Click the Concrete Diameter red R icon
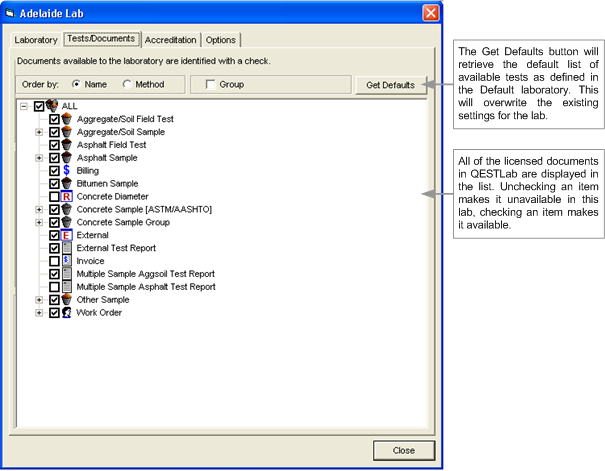 click(x=67, y=197)
